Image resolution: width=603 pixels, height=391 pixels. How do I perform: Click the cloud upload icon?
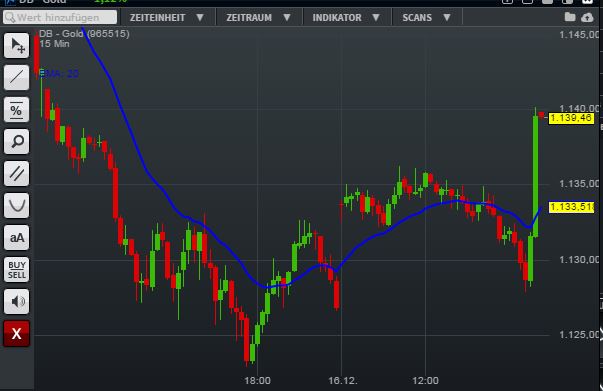[587, 17]
